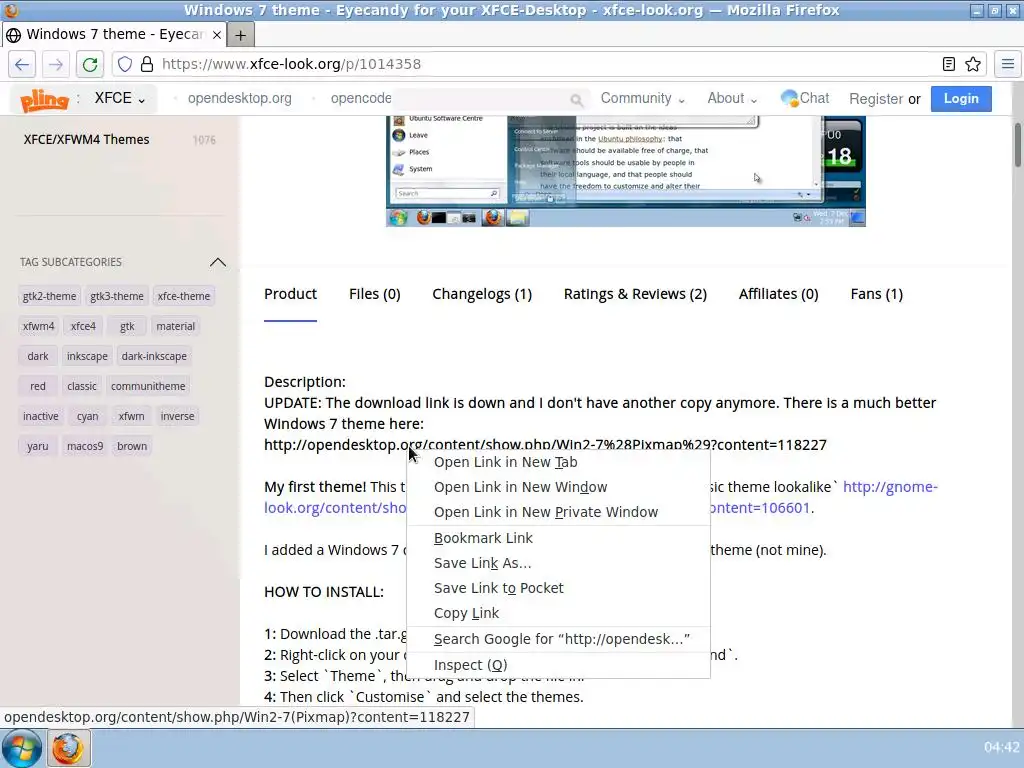
Task: View site security via the padlock icon
Action: 147,64
